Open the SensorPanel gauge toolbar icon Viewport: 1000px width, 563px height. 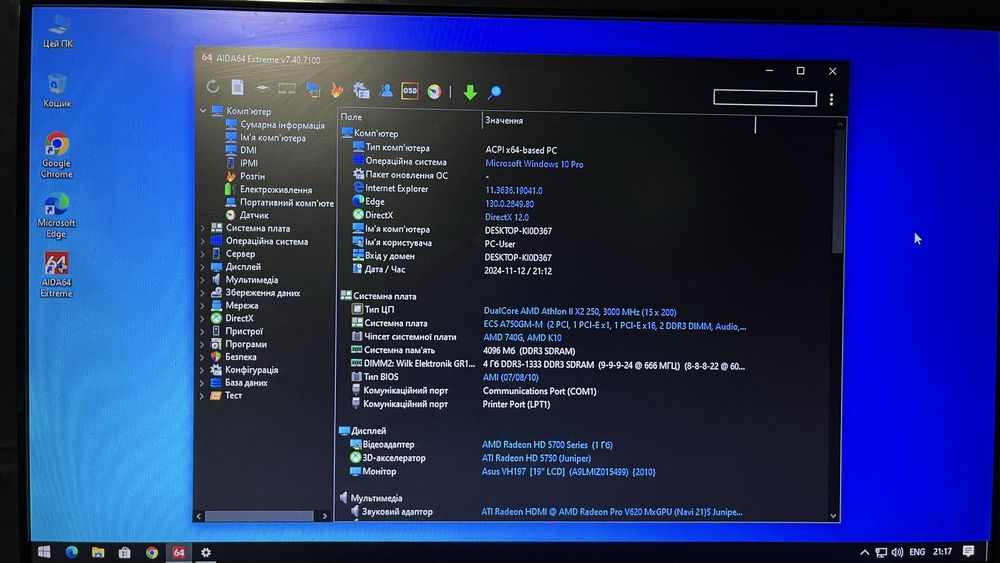coord(434,92)
